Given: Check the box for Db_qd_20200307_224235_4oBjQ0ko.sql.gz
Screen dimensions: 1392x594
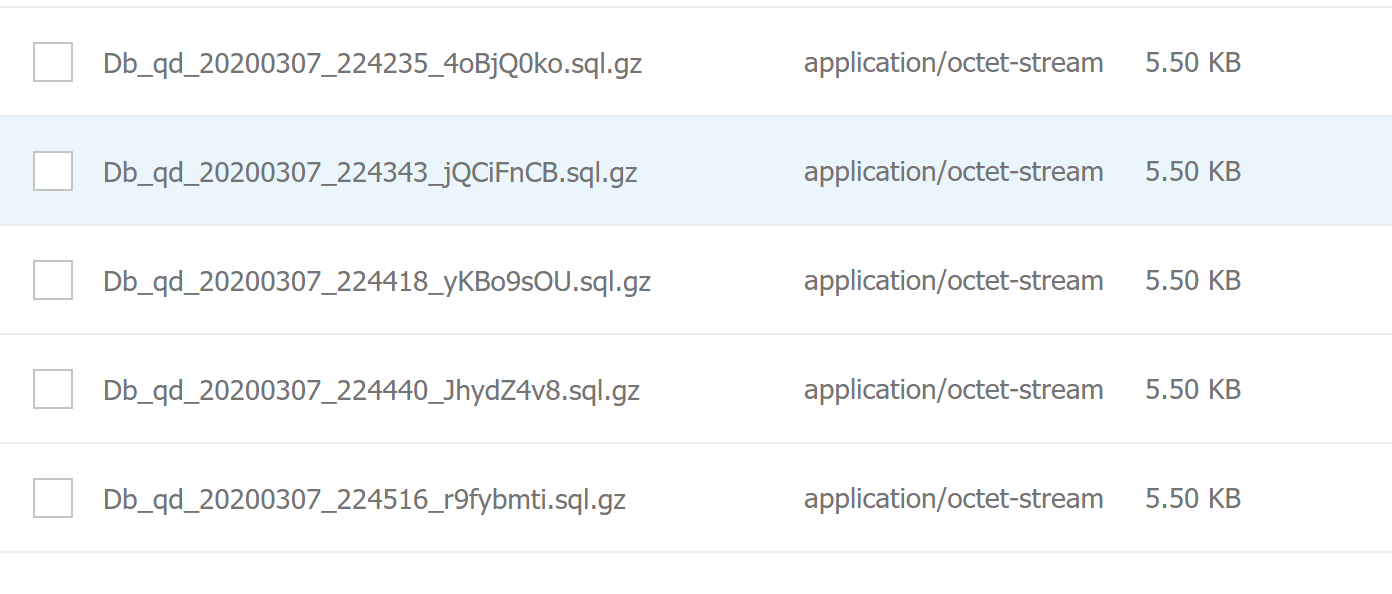Looking at the screenshot, I should pyautogui.click(x=53, y=62).
